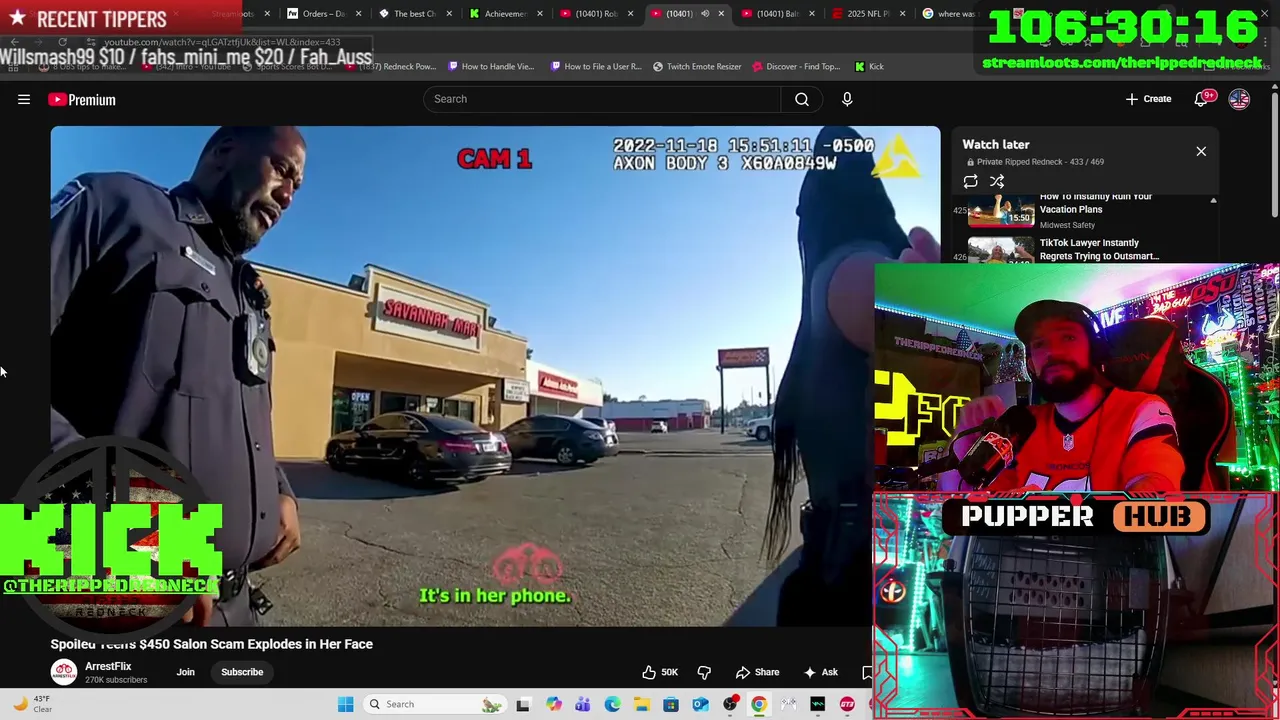The height and width of the screenshot is (720, 1280).
Task: Click the Watch later playlist title
Action: pyautogui.click(x=996, y=144)
